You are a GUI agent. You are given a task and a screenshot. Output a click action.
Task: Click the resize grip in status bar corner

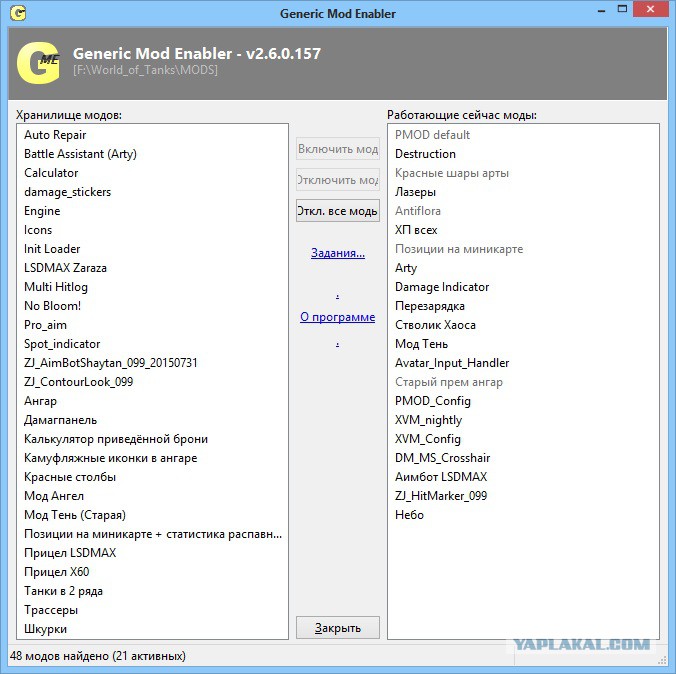(662, 660)
